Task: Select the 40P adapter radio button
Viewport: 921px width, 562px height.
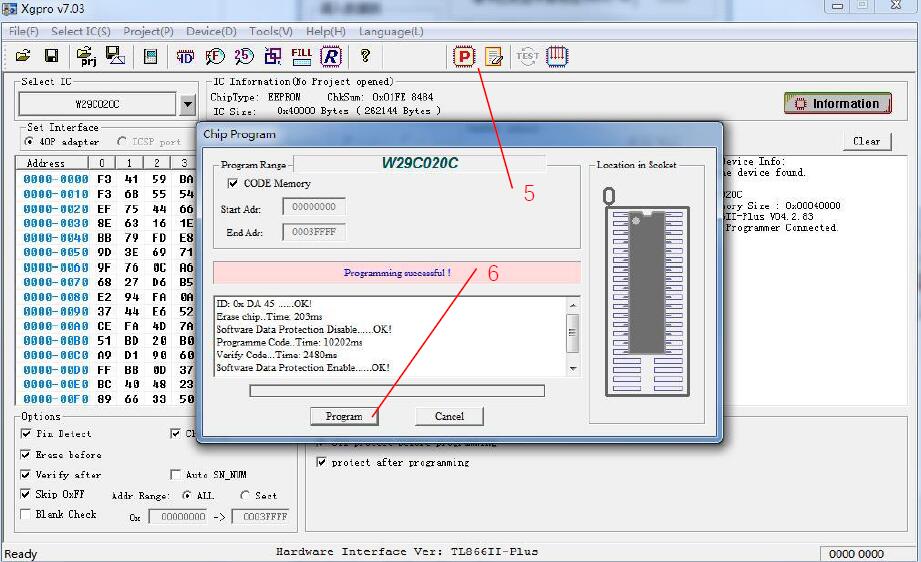Action: pos(29,142)
